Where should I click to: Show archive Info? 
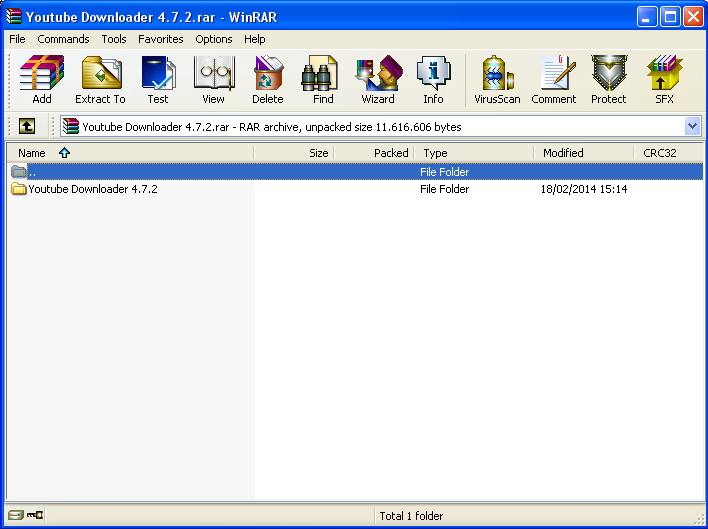[433, 80]
